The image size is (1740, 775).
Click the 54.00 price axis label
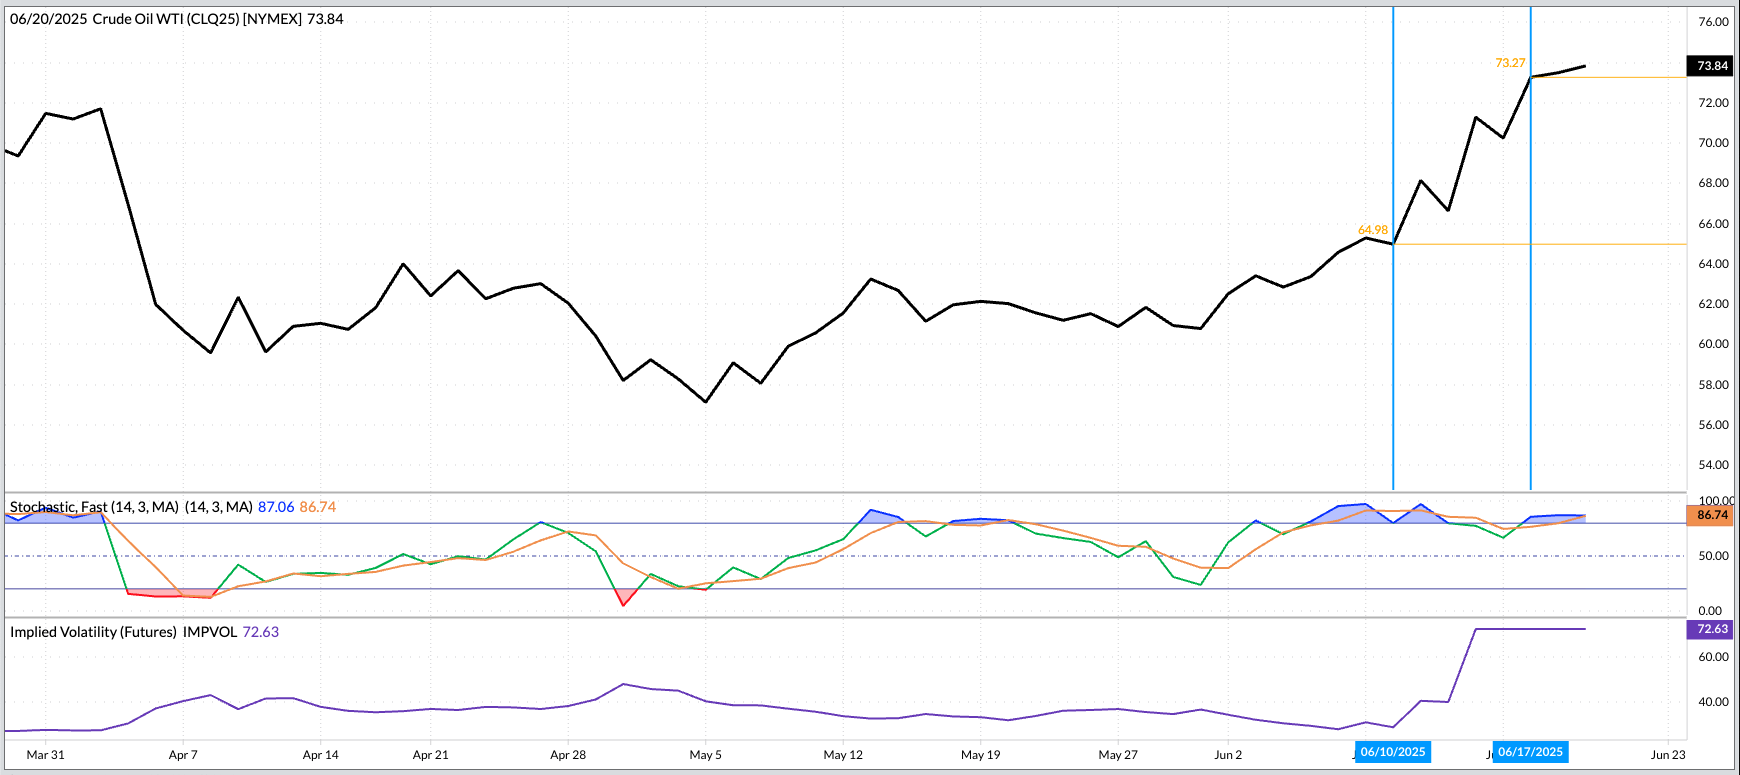pyautogui.click(x=1713, y=465)
